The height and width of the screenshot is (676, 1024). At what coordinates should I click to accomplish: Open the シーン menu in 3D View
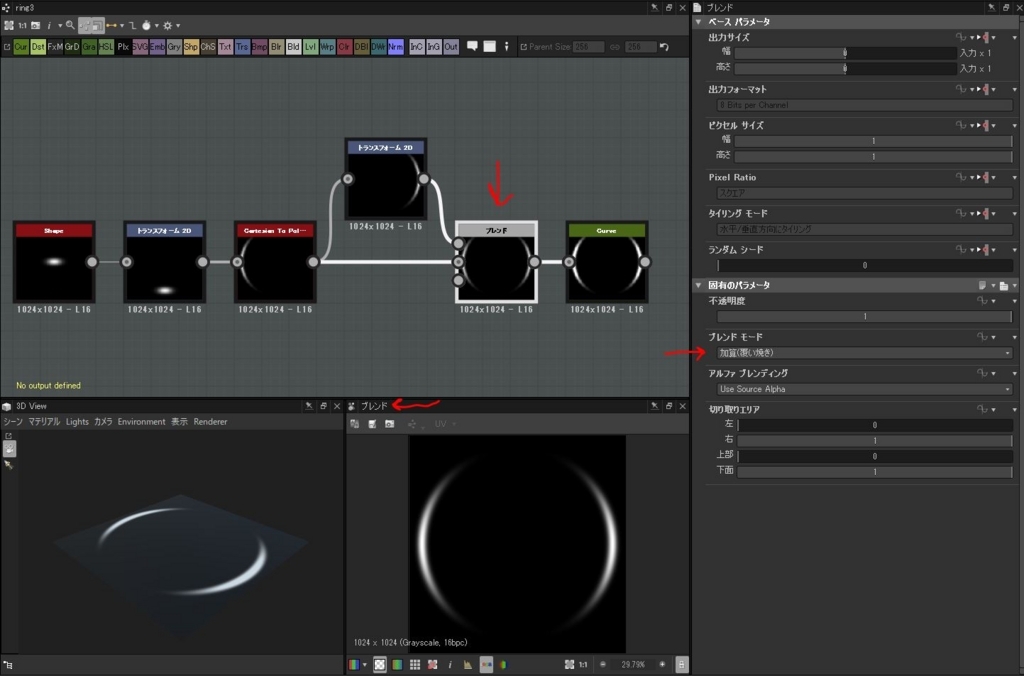pos(13,422)
